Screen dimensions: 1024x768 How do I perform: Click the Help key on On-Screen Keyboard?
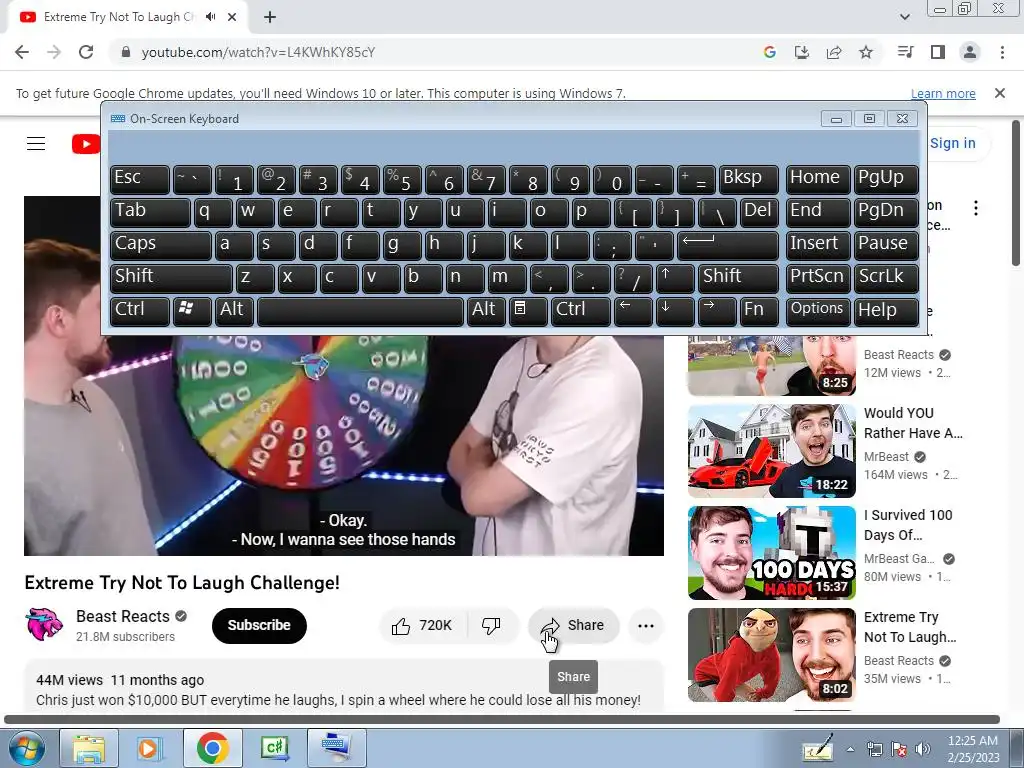pos(886,311)
